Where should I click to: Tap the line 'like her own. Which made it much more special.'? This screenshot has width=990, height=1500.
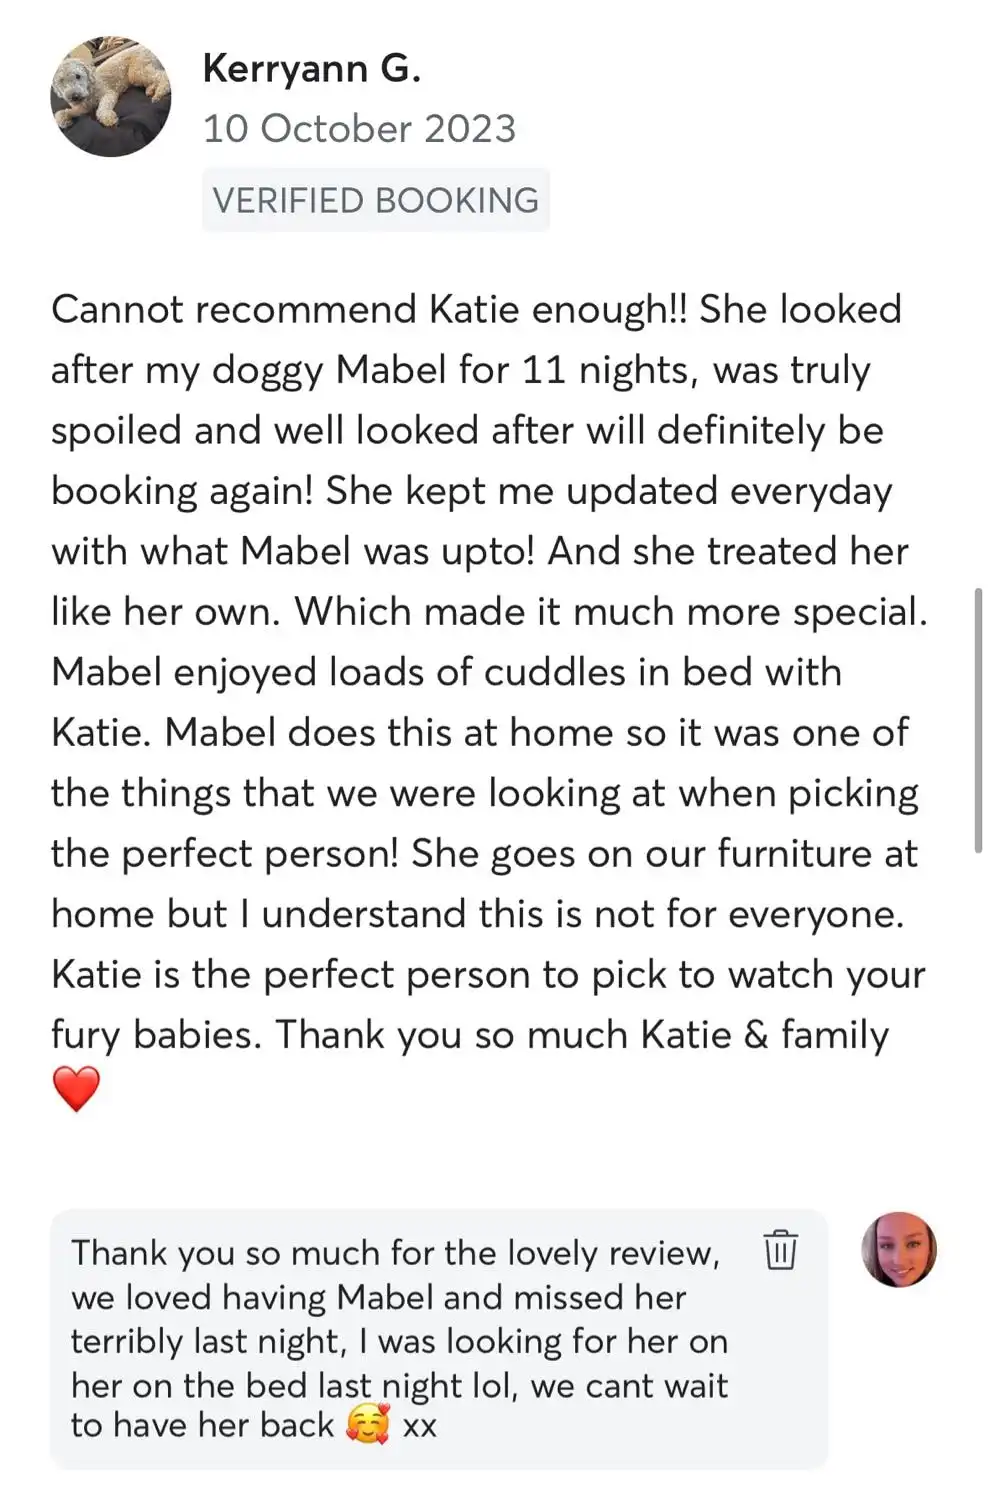[x=490, y=612]
